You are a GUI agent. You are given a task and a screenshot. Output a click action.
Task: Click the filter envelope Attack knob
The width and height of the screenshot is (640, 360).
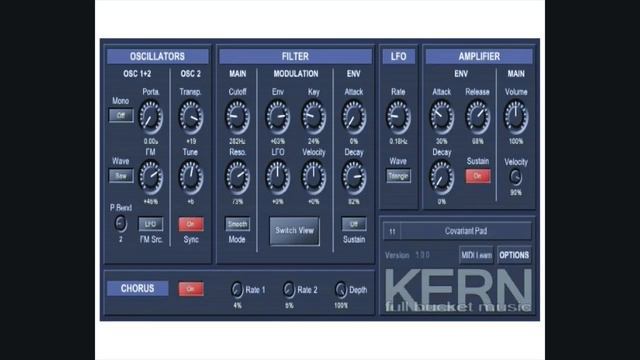pos(353,117)
